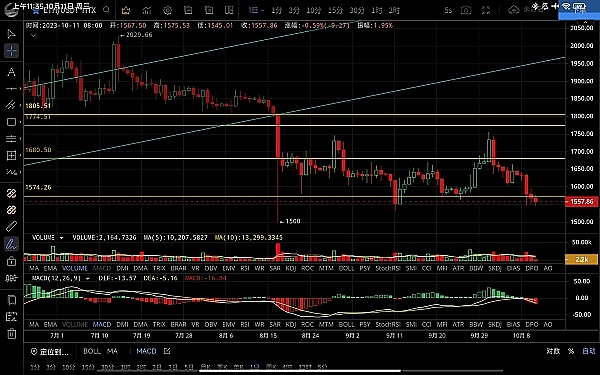Click the 1557.86 current price label
This screenshot has width=600, height=375.
[581, 201]
